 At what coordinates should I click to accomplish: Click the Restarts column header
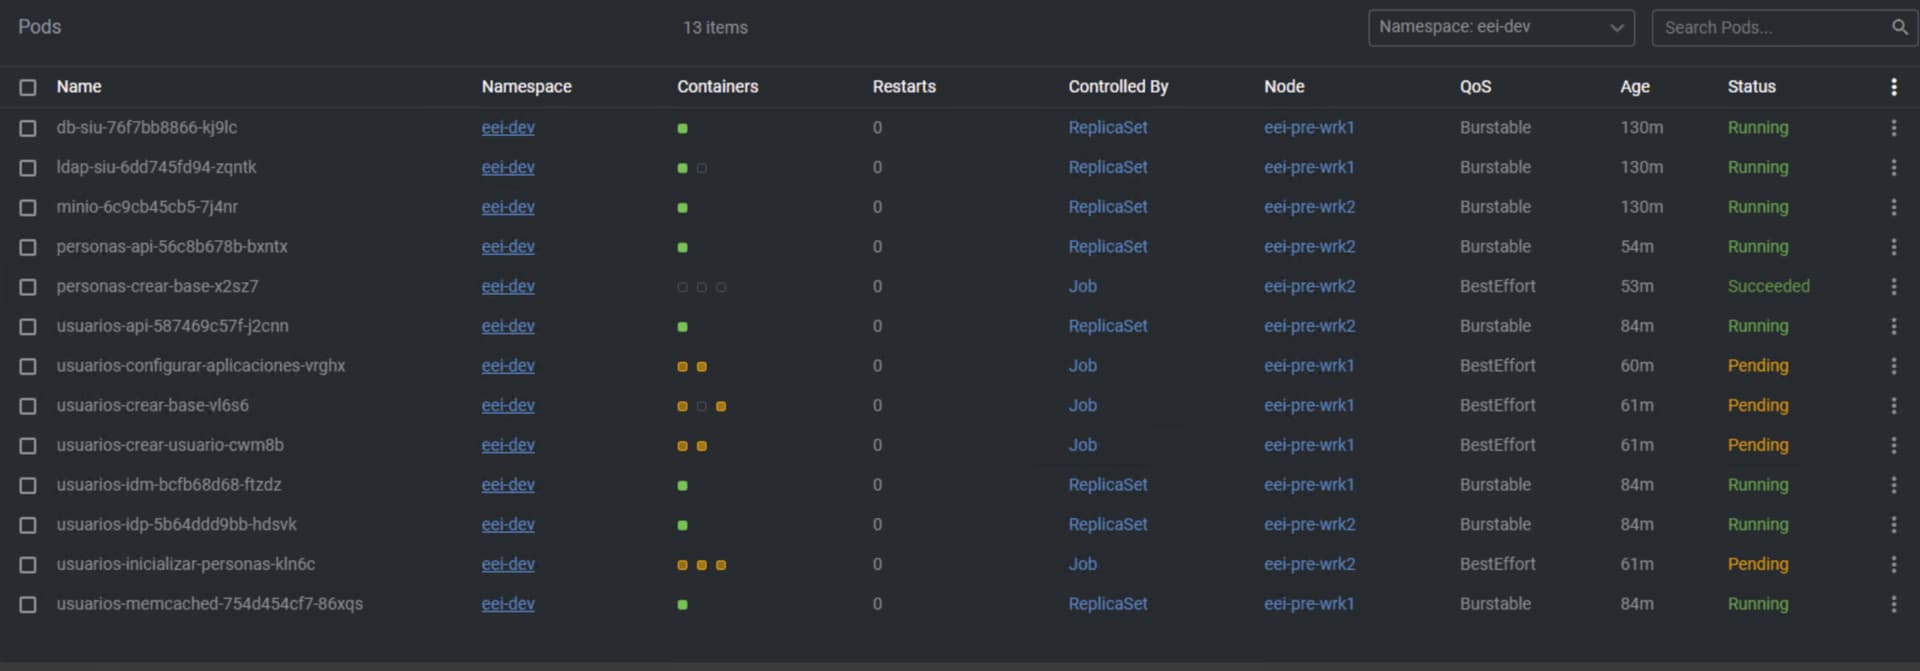tap(903, 87)
